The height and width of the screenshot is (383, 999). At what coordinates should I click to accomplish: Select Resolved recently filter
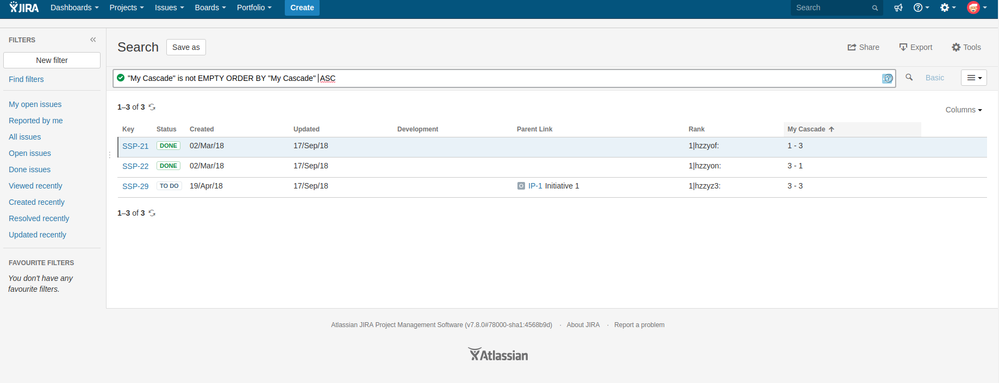(39, 219)
